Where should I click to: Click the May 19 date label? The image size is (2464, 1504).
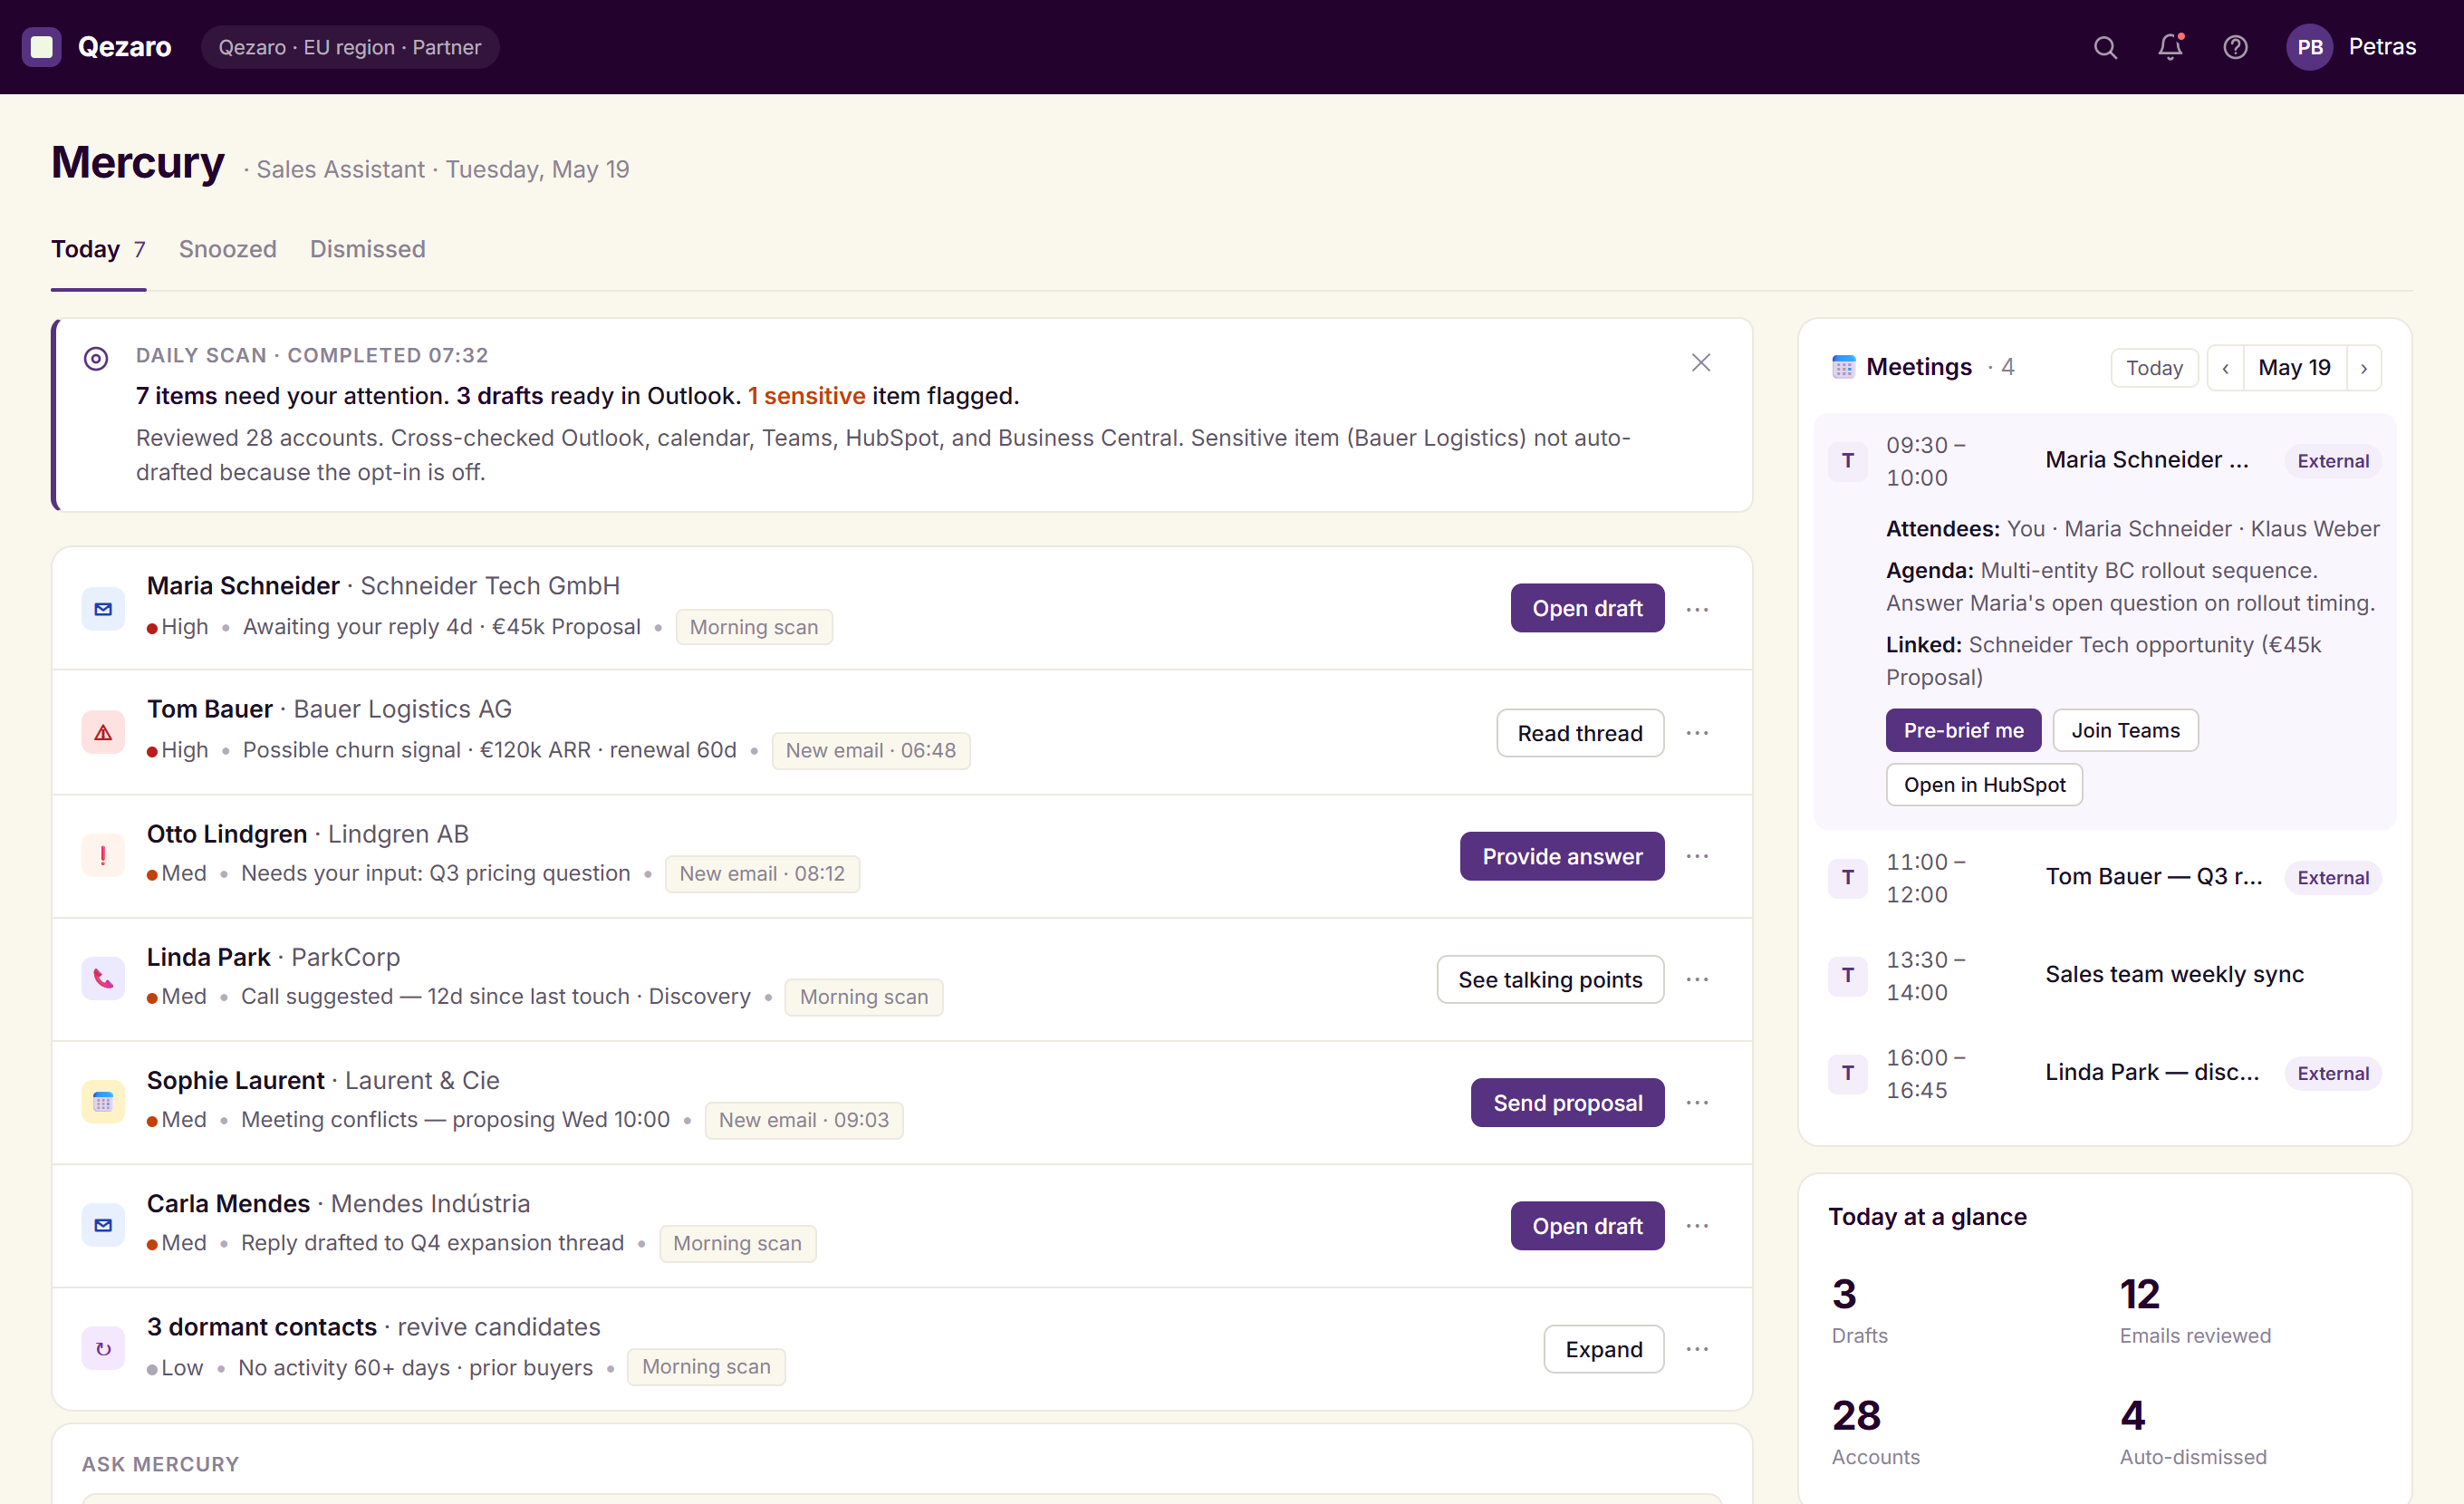(x=2294, y=368)
